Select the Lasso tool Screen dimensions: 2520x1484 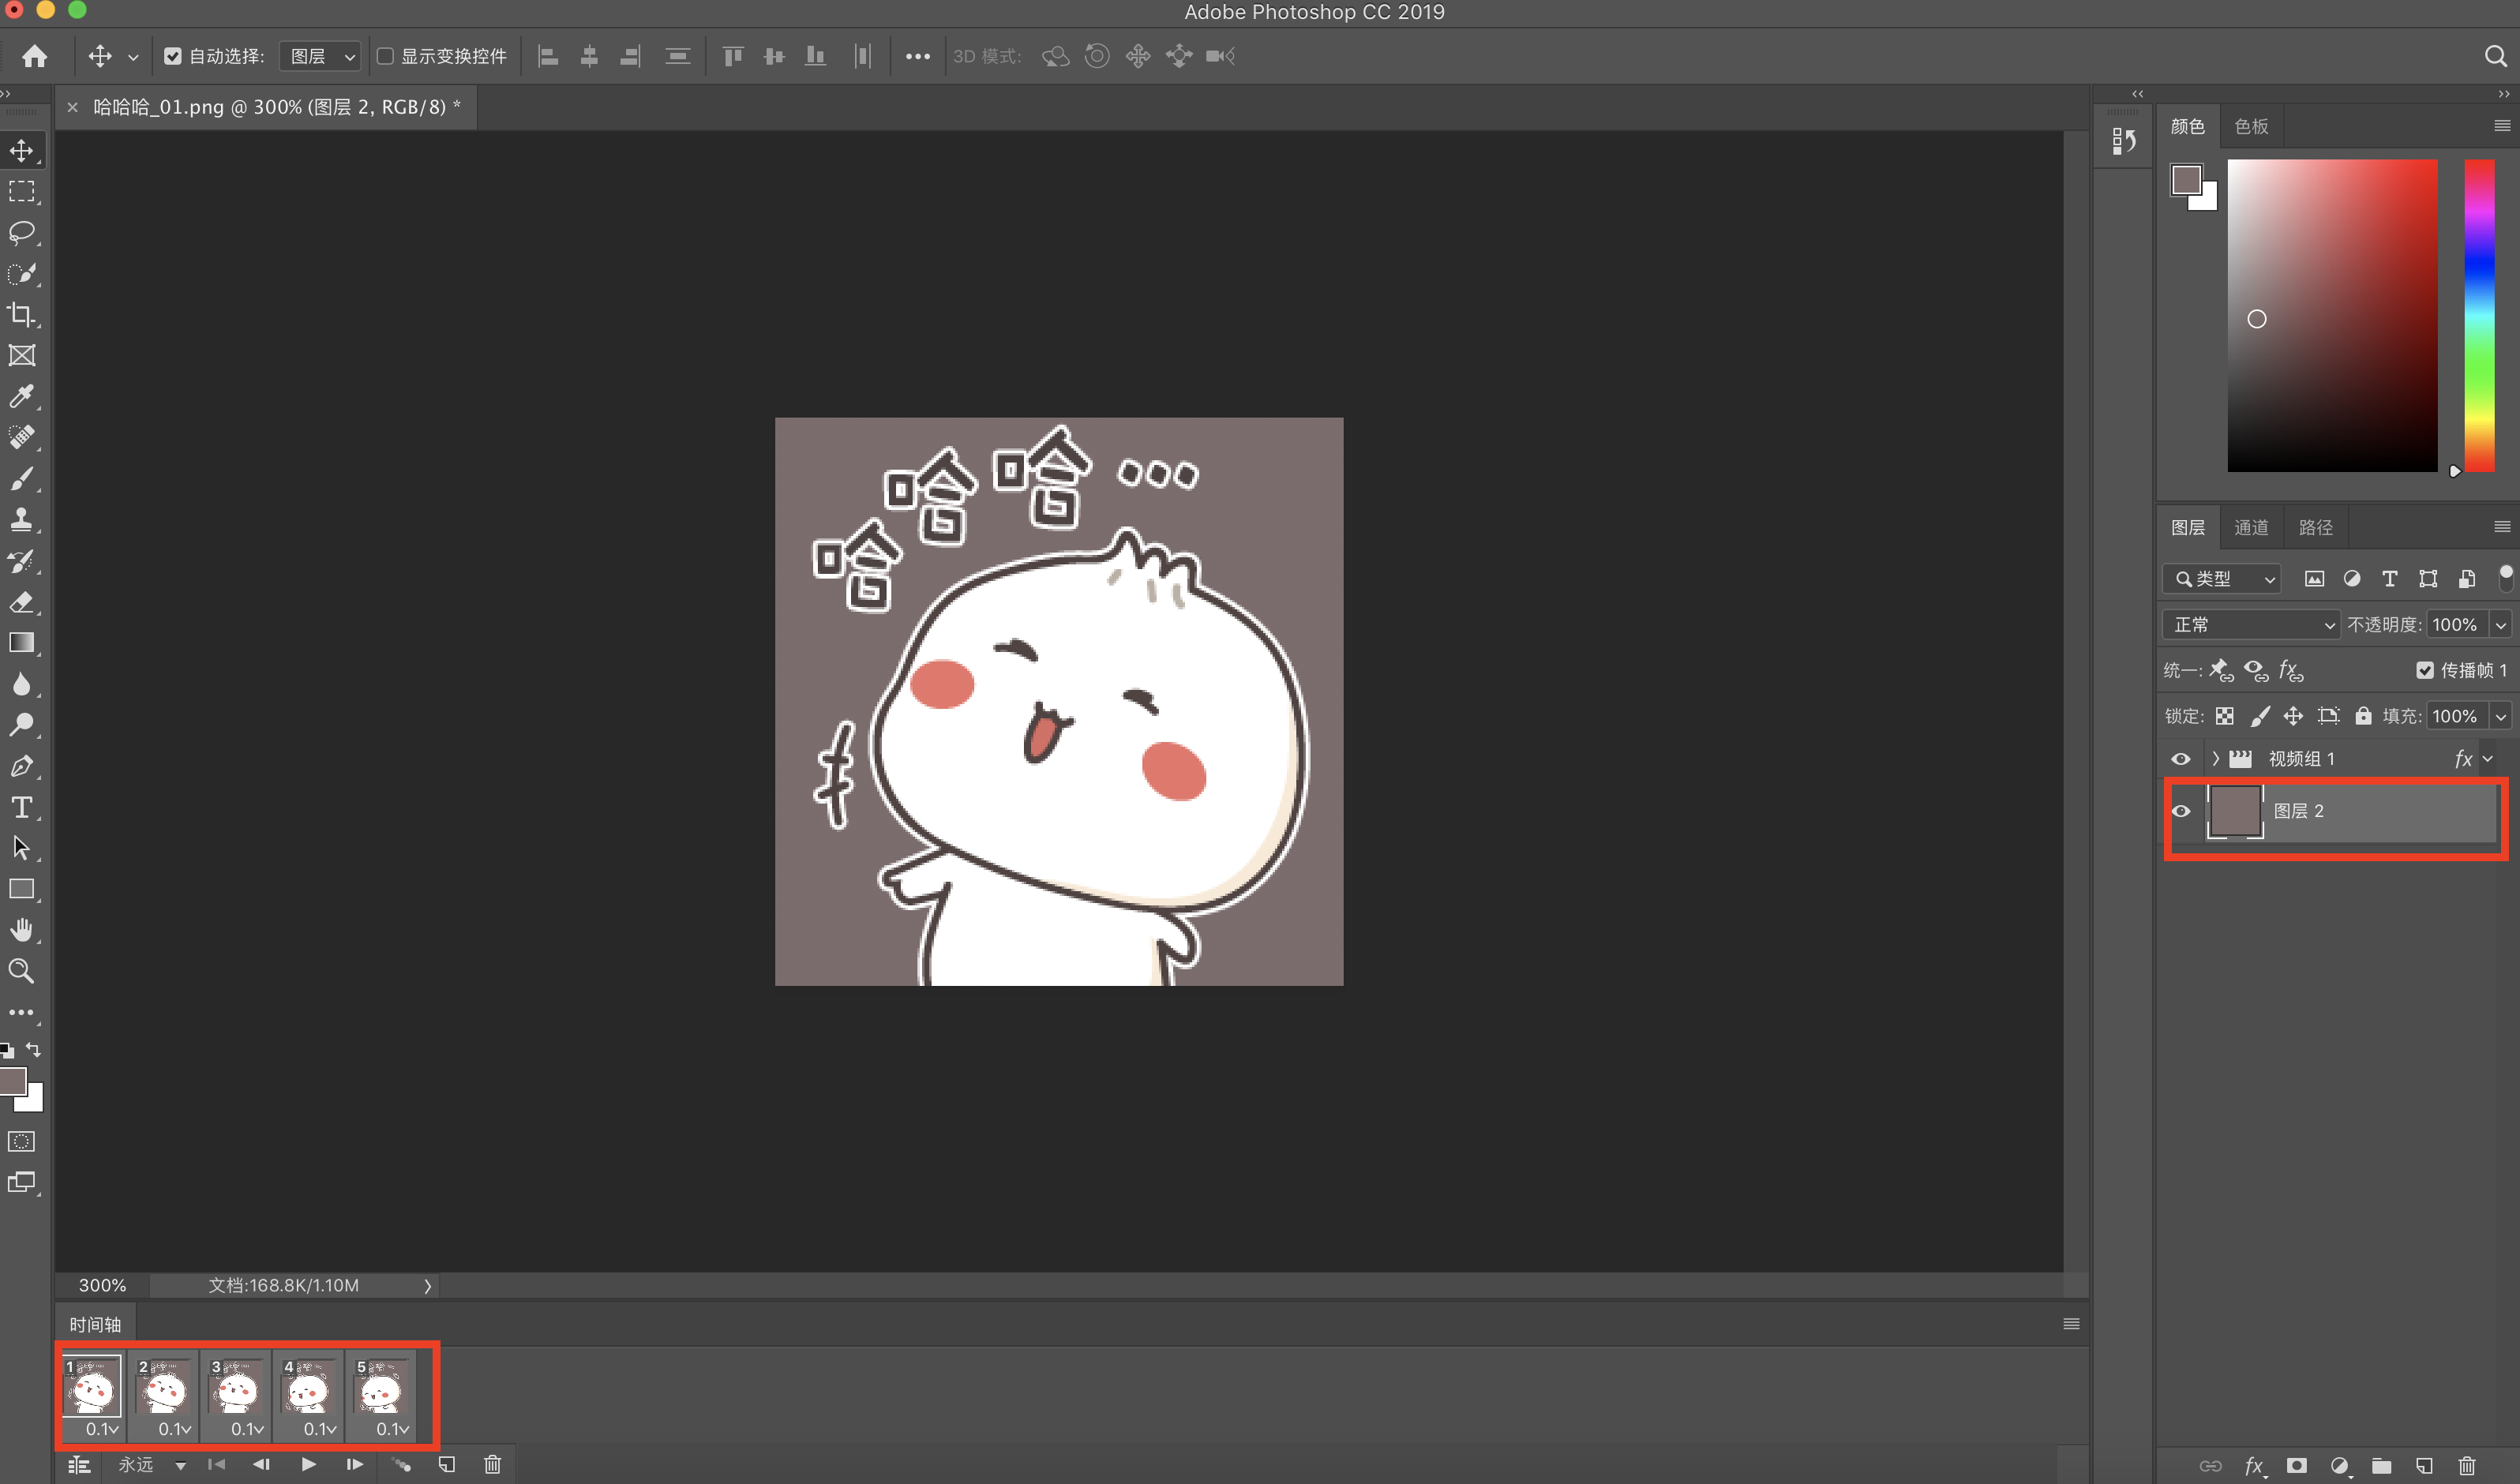point(21,232)
